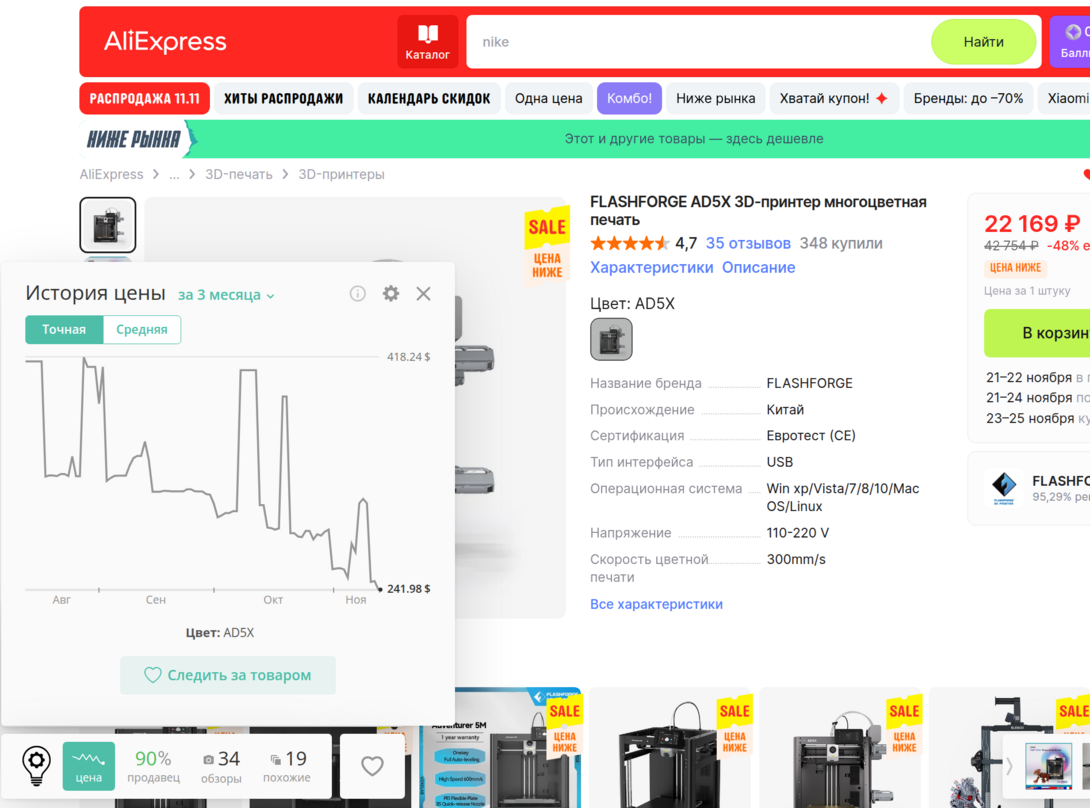Add to favorites with heart icon in bottom bar
1090x808 pixels.
coord(372,766)
